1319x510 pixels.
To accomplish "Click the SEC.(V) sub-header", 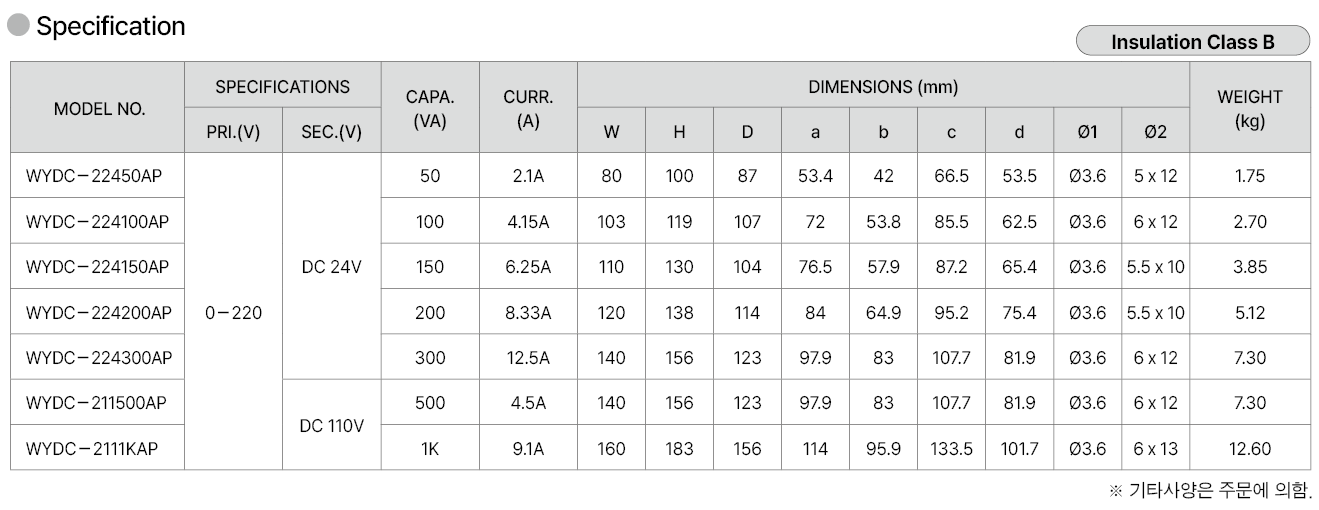I will click(331, 132).
